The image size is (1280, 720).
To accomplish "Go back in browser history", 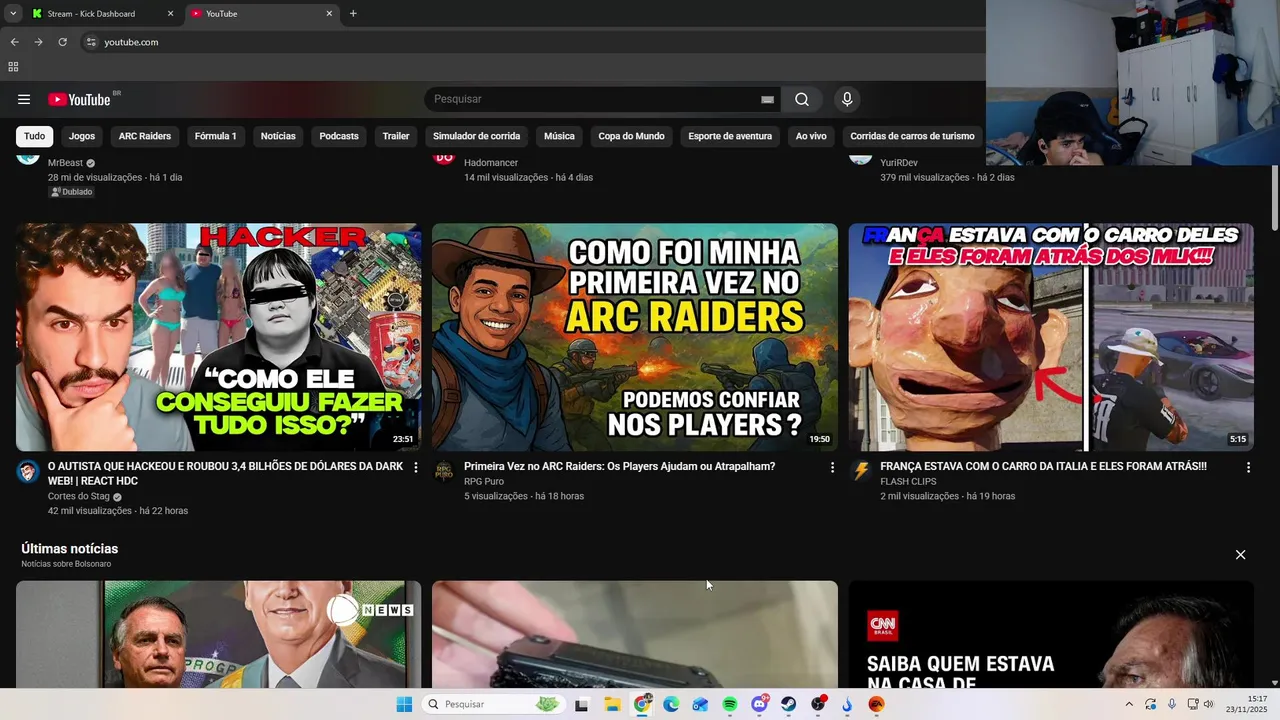I will (x=14, y=42).
